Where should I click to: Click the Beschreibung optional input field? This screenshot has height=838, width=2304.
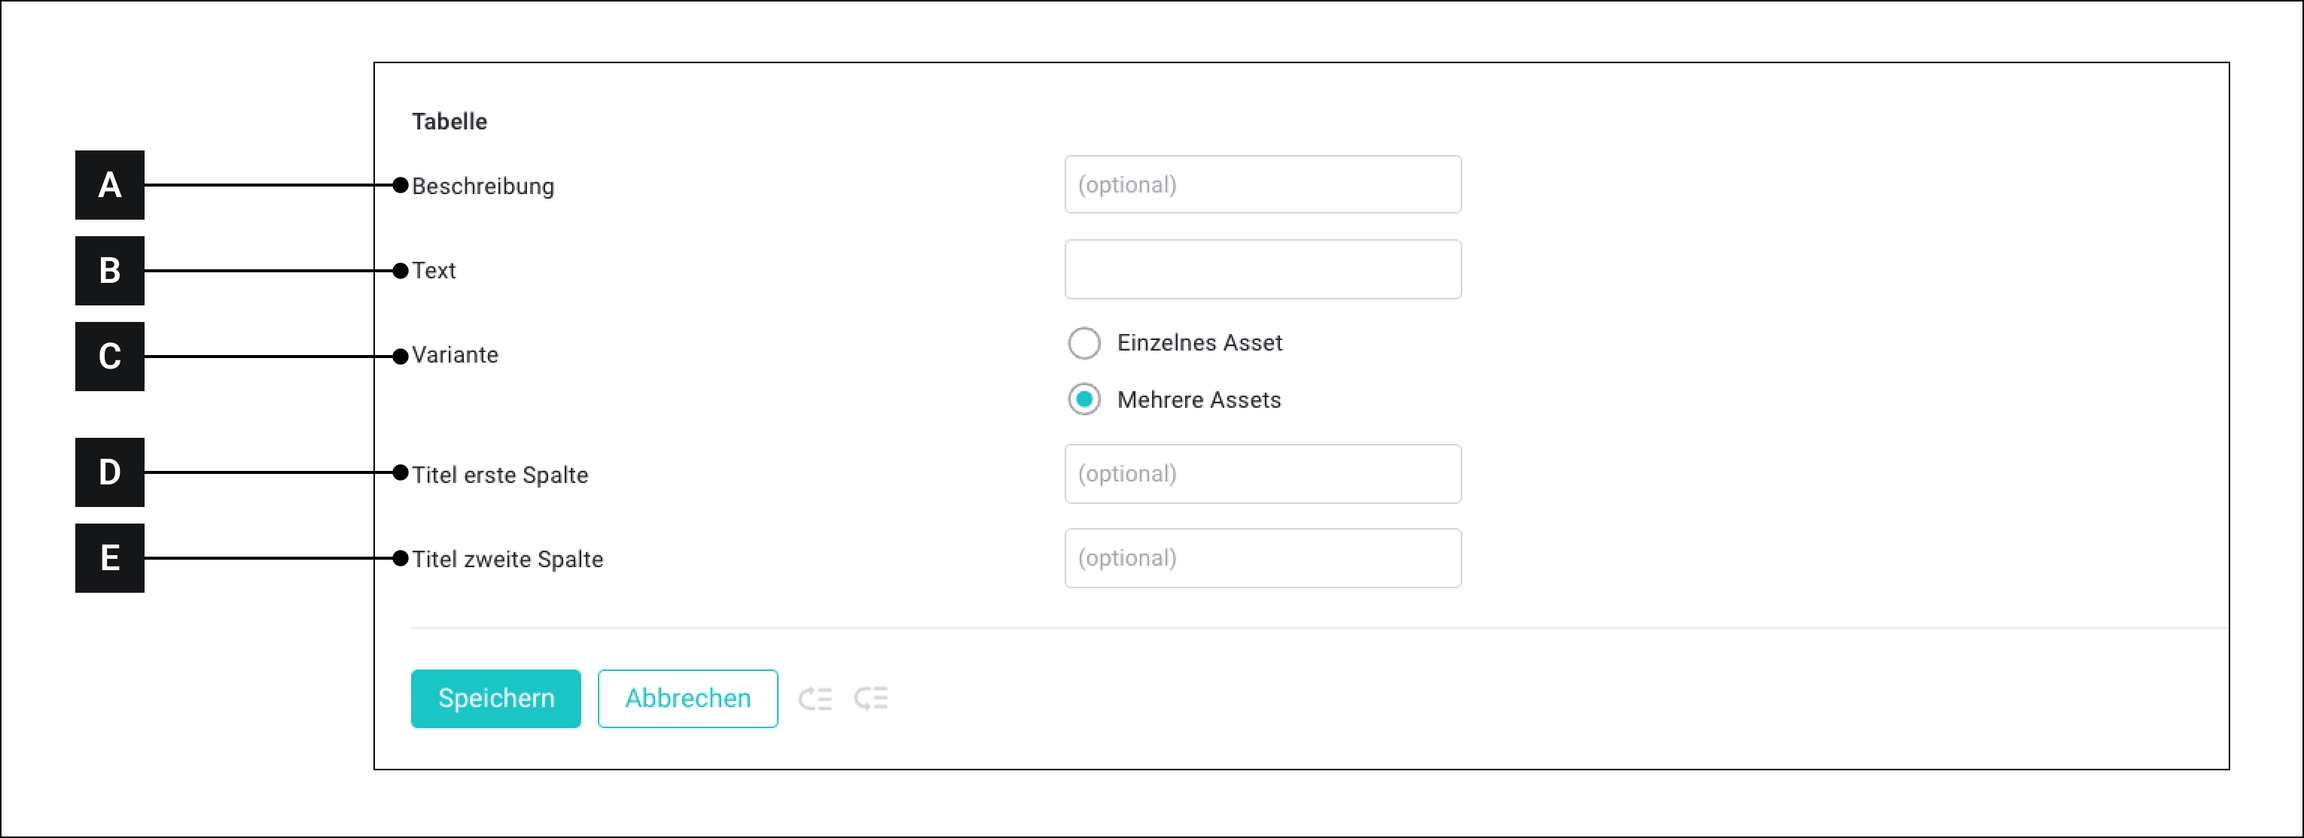tap(1262, 185)
